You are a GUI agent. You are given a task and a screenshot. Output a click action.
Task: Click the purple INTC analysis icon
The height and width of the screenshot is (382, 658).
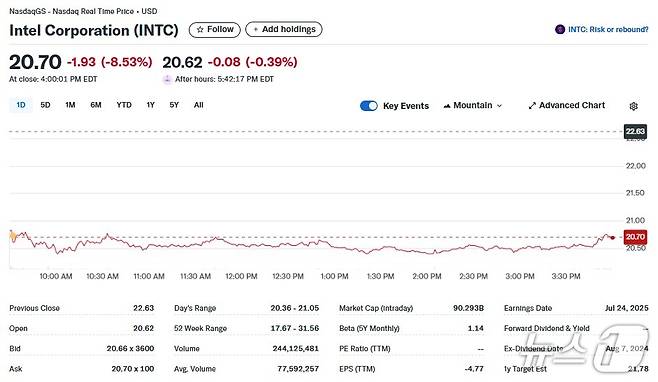coord(560,29)
